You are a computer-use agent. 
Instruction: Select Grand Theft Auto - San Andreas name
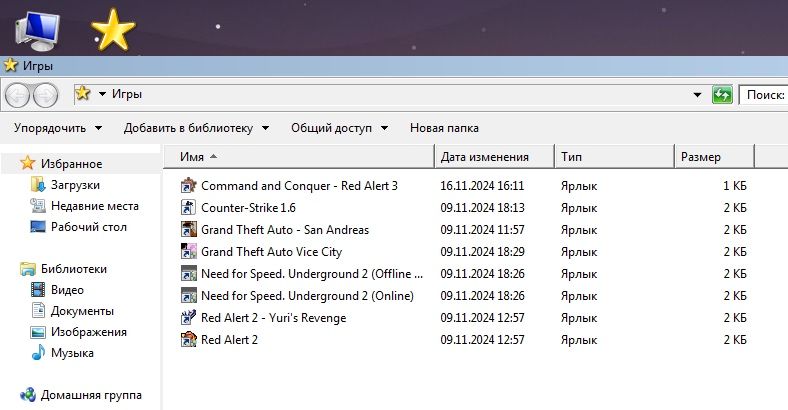click(x=285, y=230)
